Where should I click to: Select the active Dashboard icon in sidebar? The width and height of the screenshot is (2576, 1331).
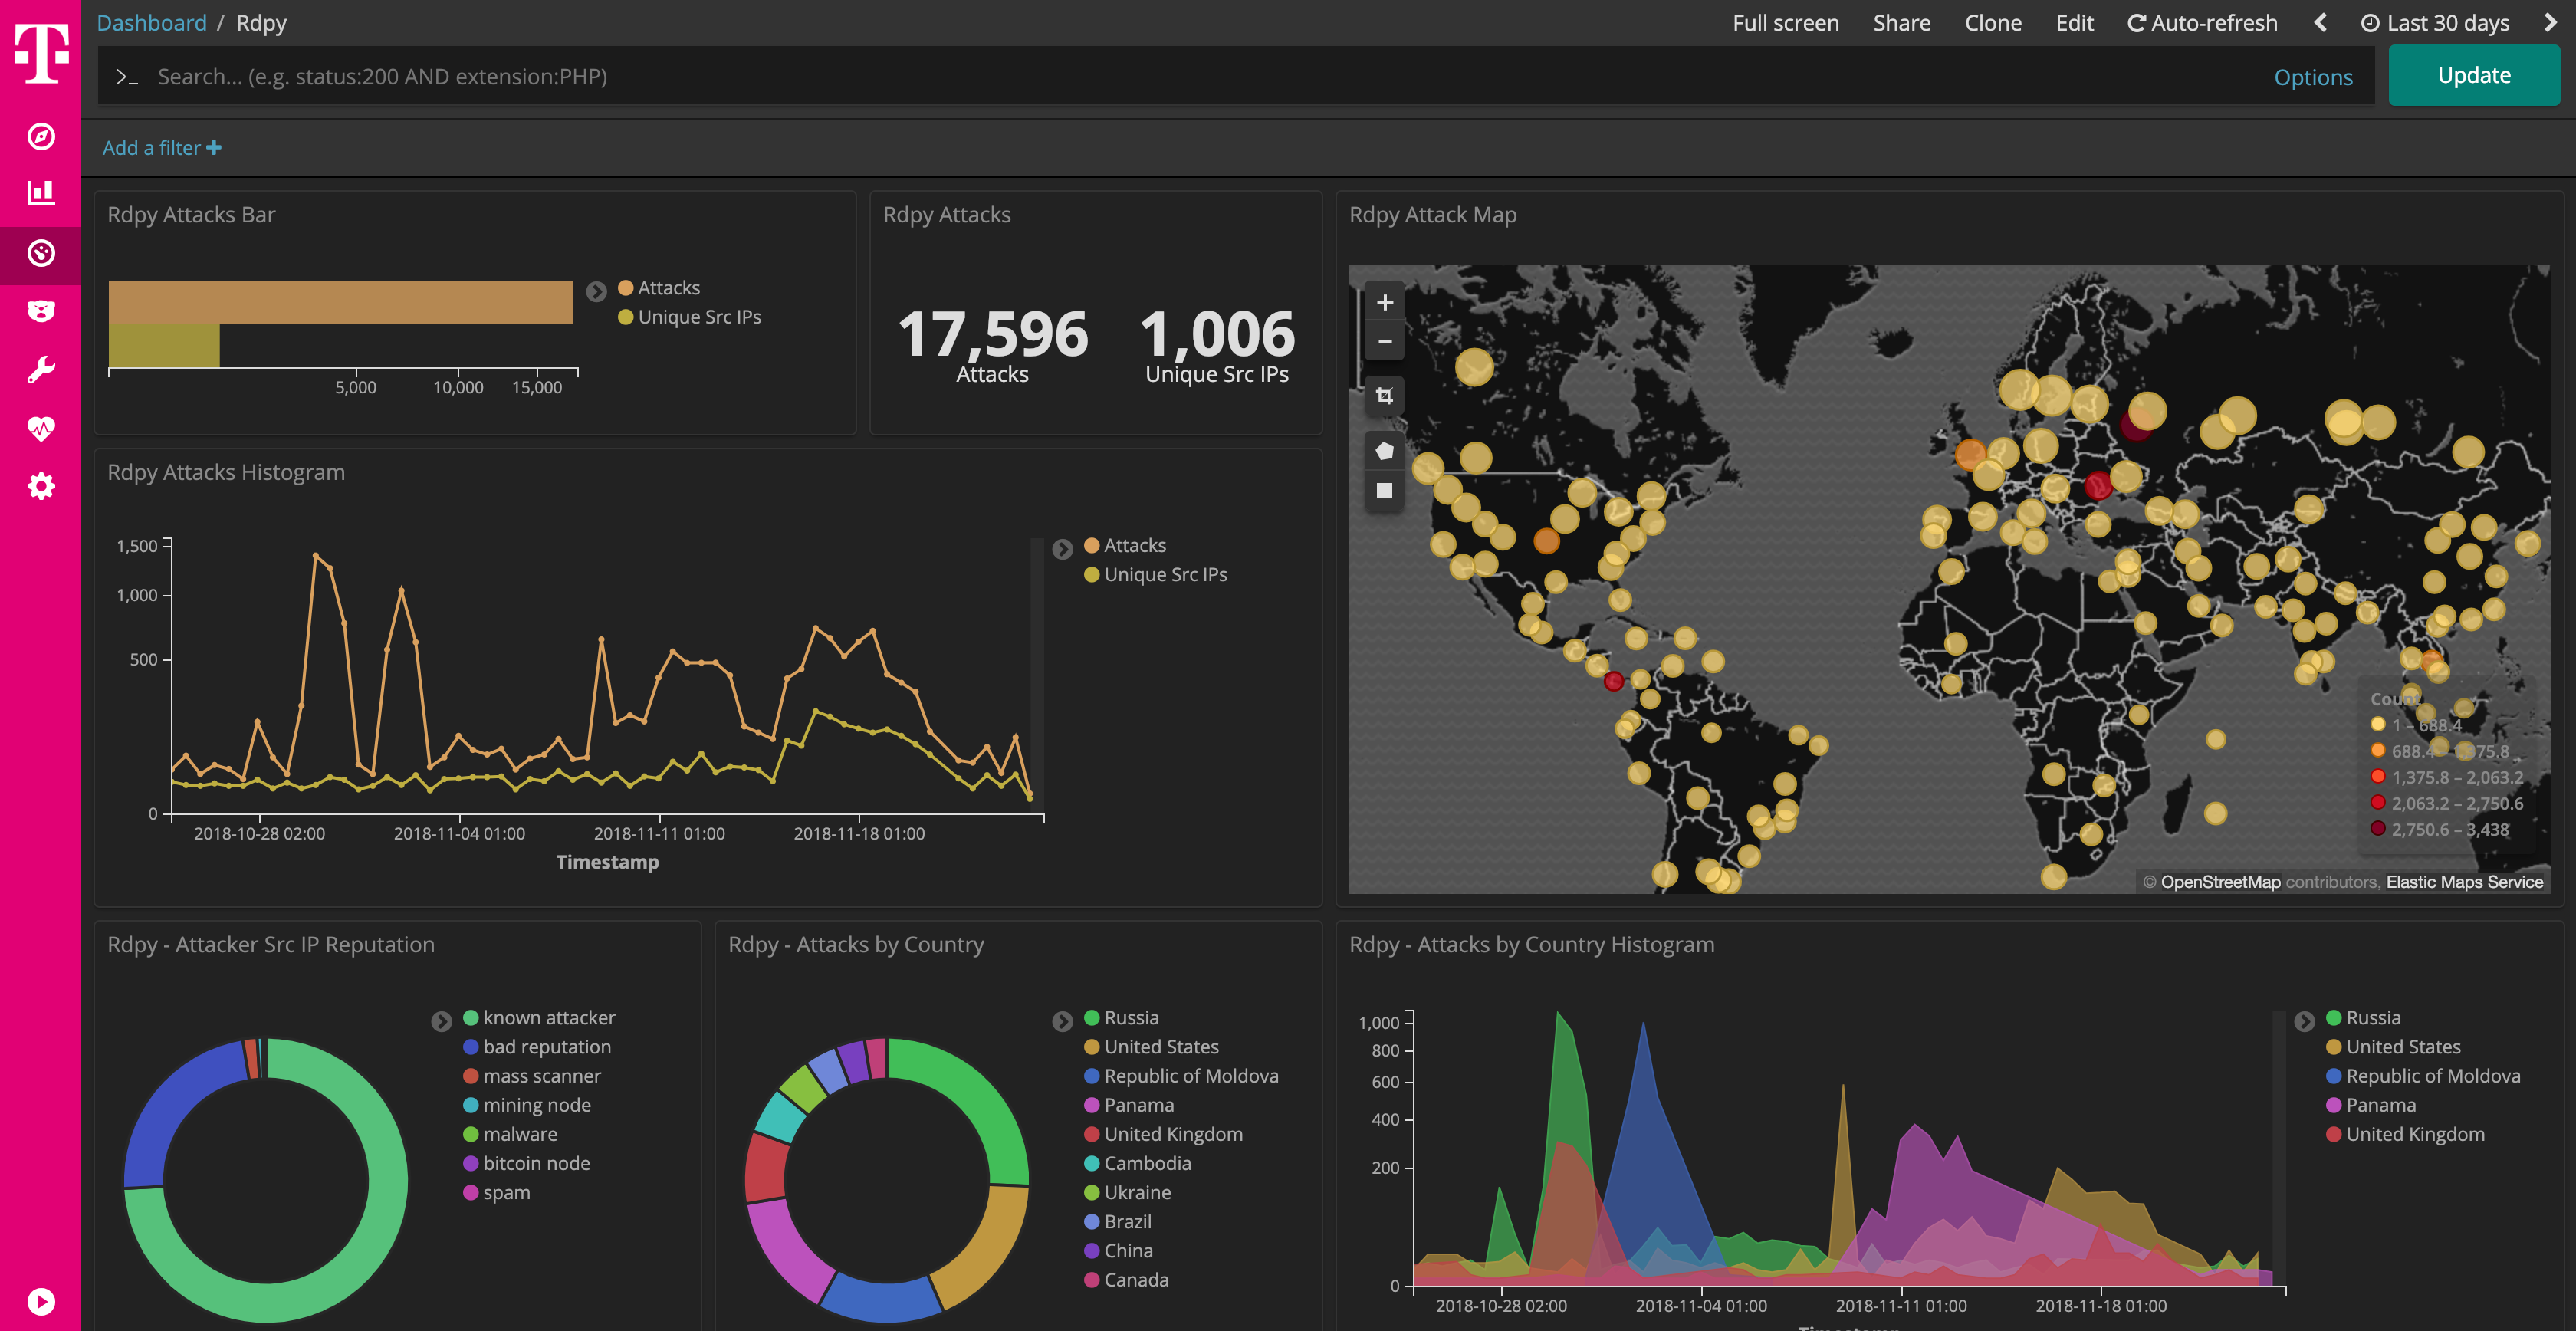[40, 254]
